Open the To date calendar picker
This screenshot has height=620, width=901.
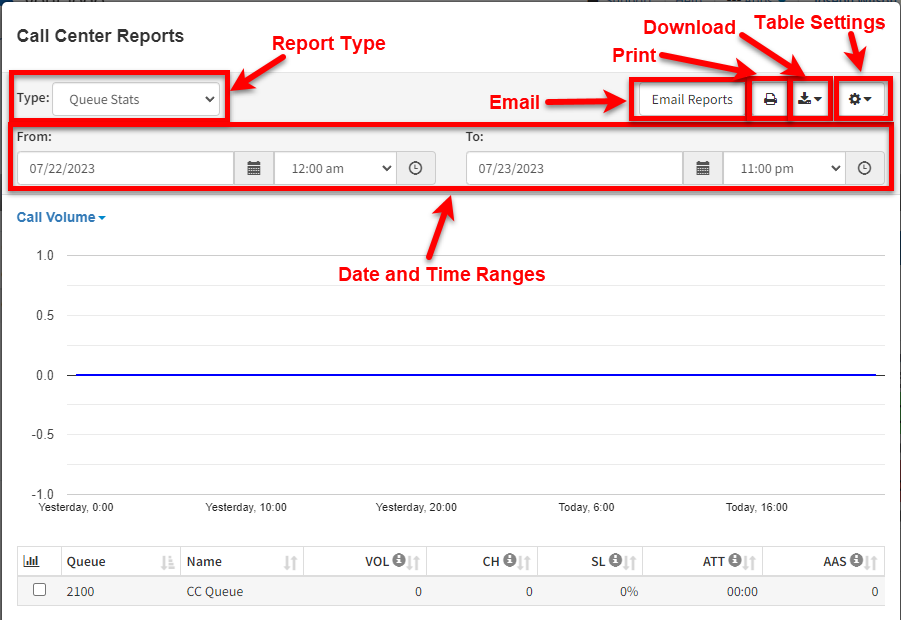coord(703,168)
